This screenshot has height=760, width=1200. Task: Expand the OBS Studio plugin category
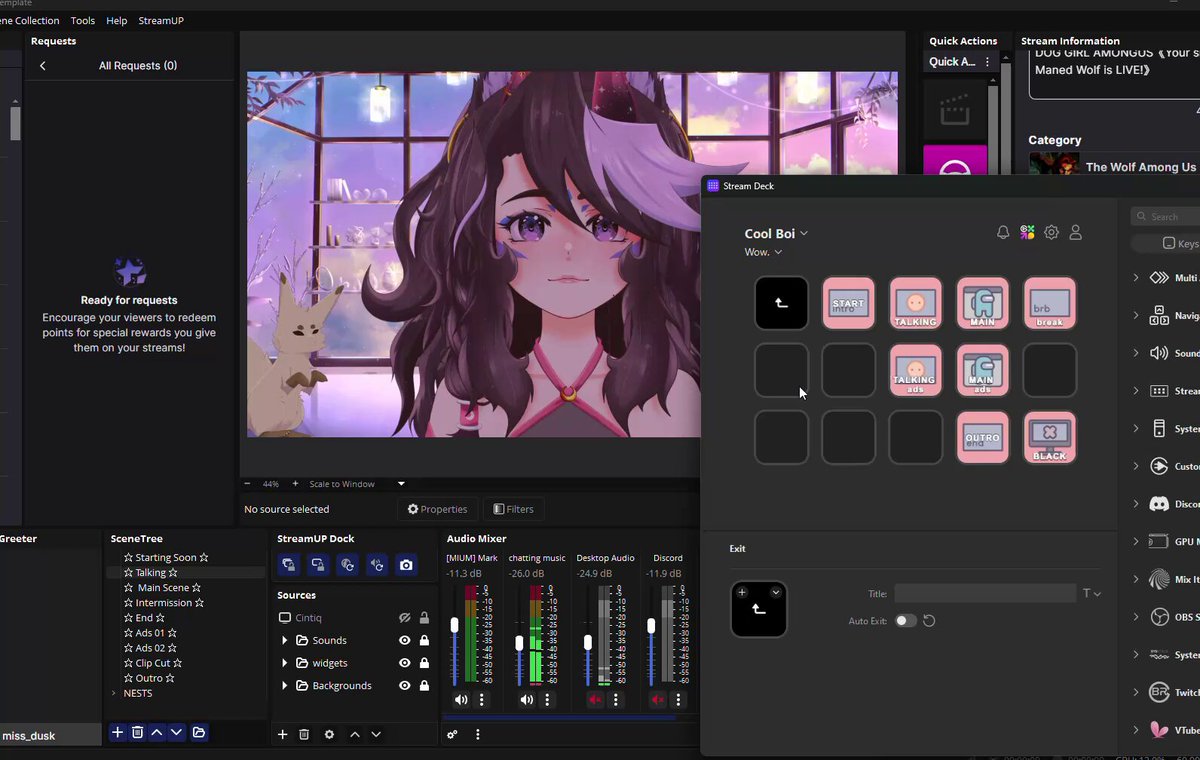coord(1136,617)
